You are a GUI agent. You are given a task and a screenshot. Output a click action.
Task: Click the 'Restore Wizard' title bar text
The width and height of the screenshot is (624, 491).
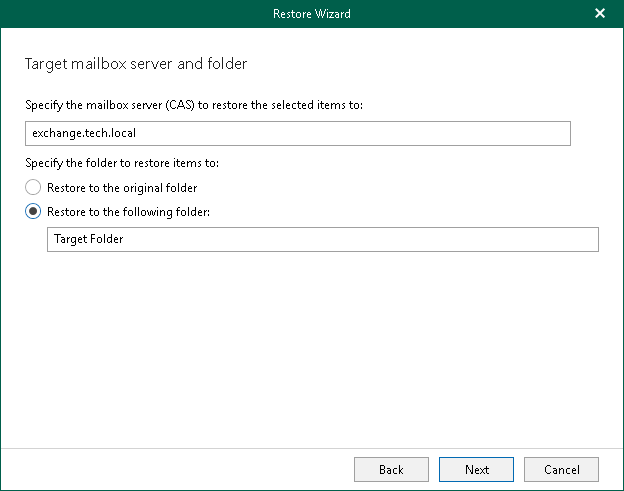pyautogui.click(x=311, y=14)
